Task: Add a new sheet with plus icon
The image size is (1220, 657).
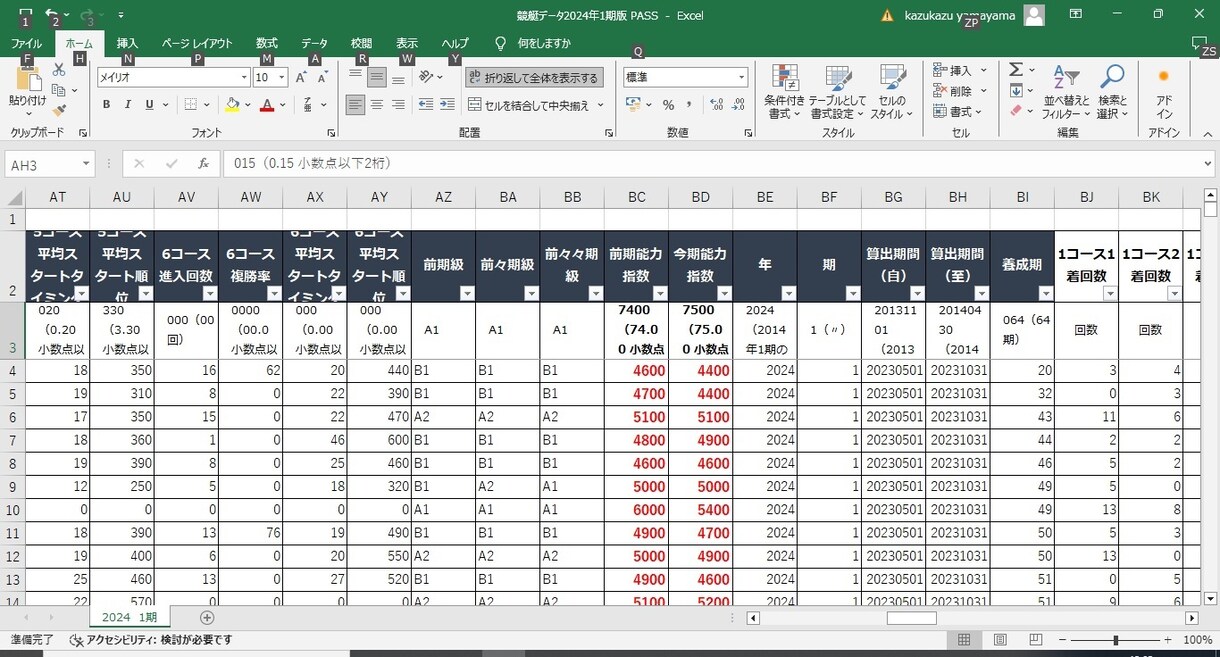Action: (207, 618)
